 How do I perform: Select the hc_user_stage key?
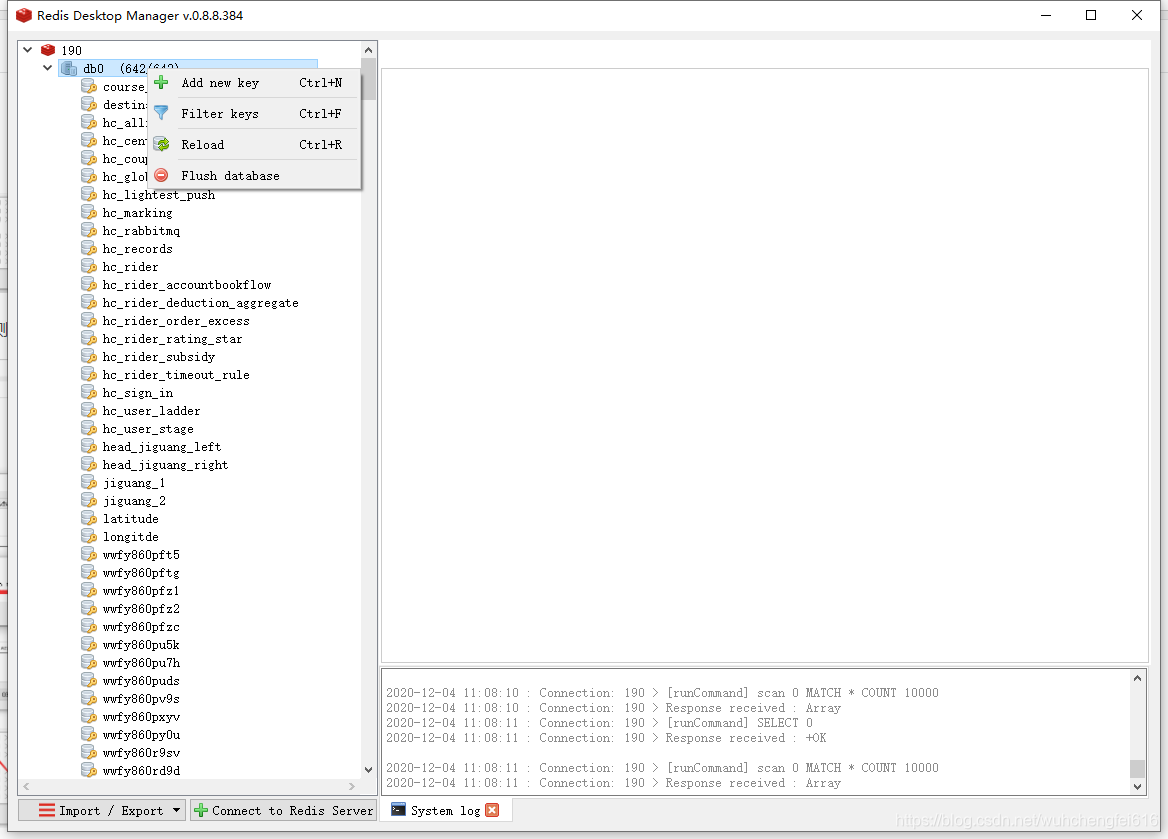coord(148,428)
